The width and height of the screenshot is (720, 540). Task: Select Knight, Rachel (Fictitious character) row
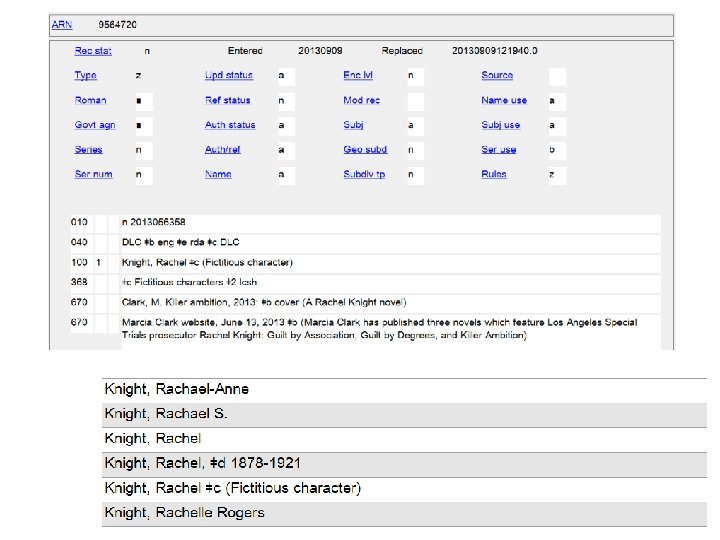coord(232,488)
